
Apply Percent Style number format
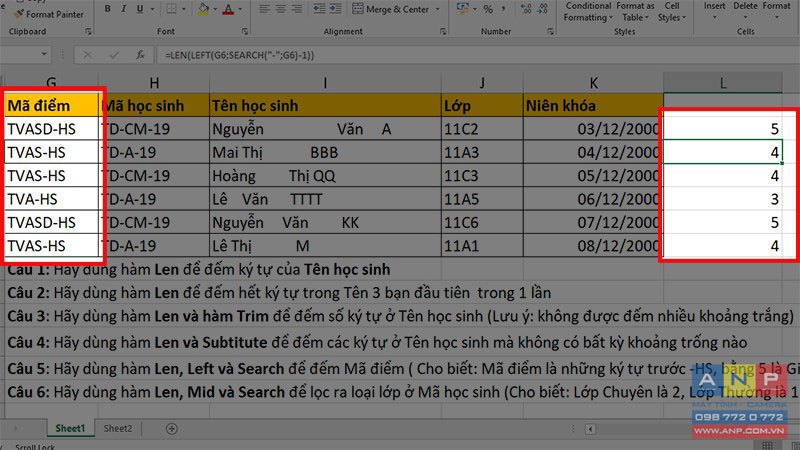pos(488,9)
